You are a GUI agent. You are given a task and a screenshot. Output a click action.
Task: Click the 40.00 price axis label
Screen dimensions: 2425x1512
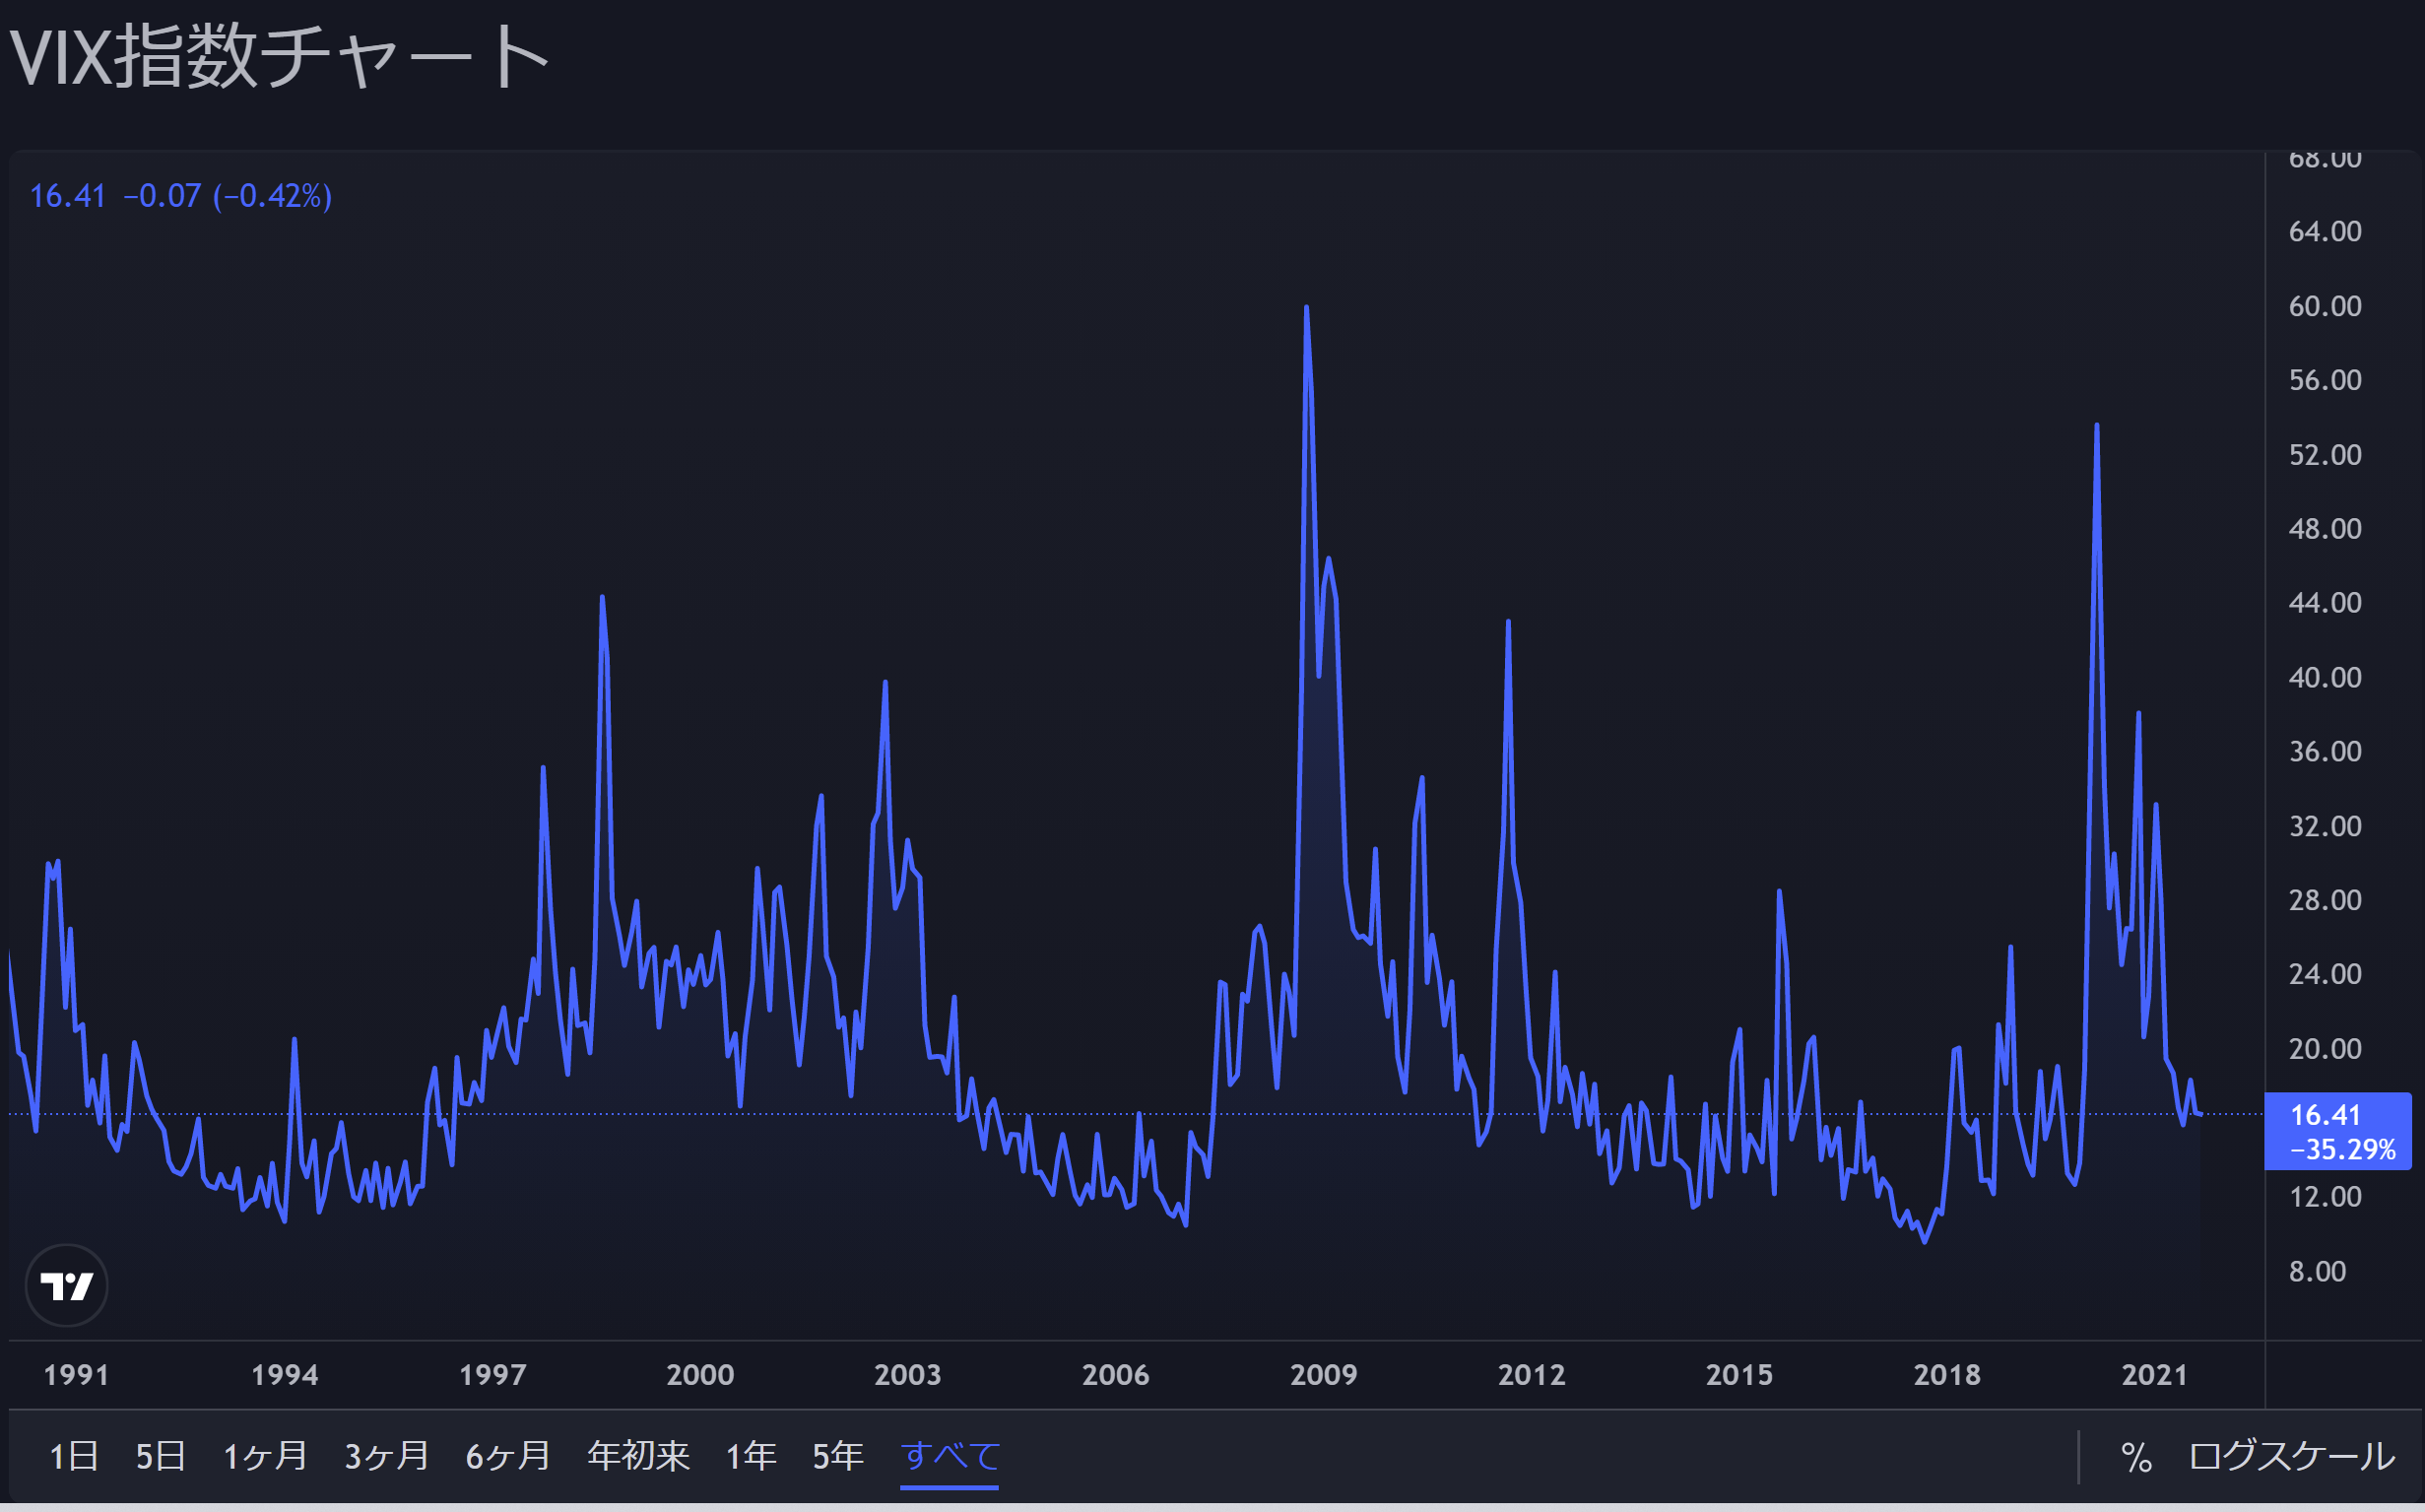tap(2325, 677)
